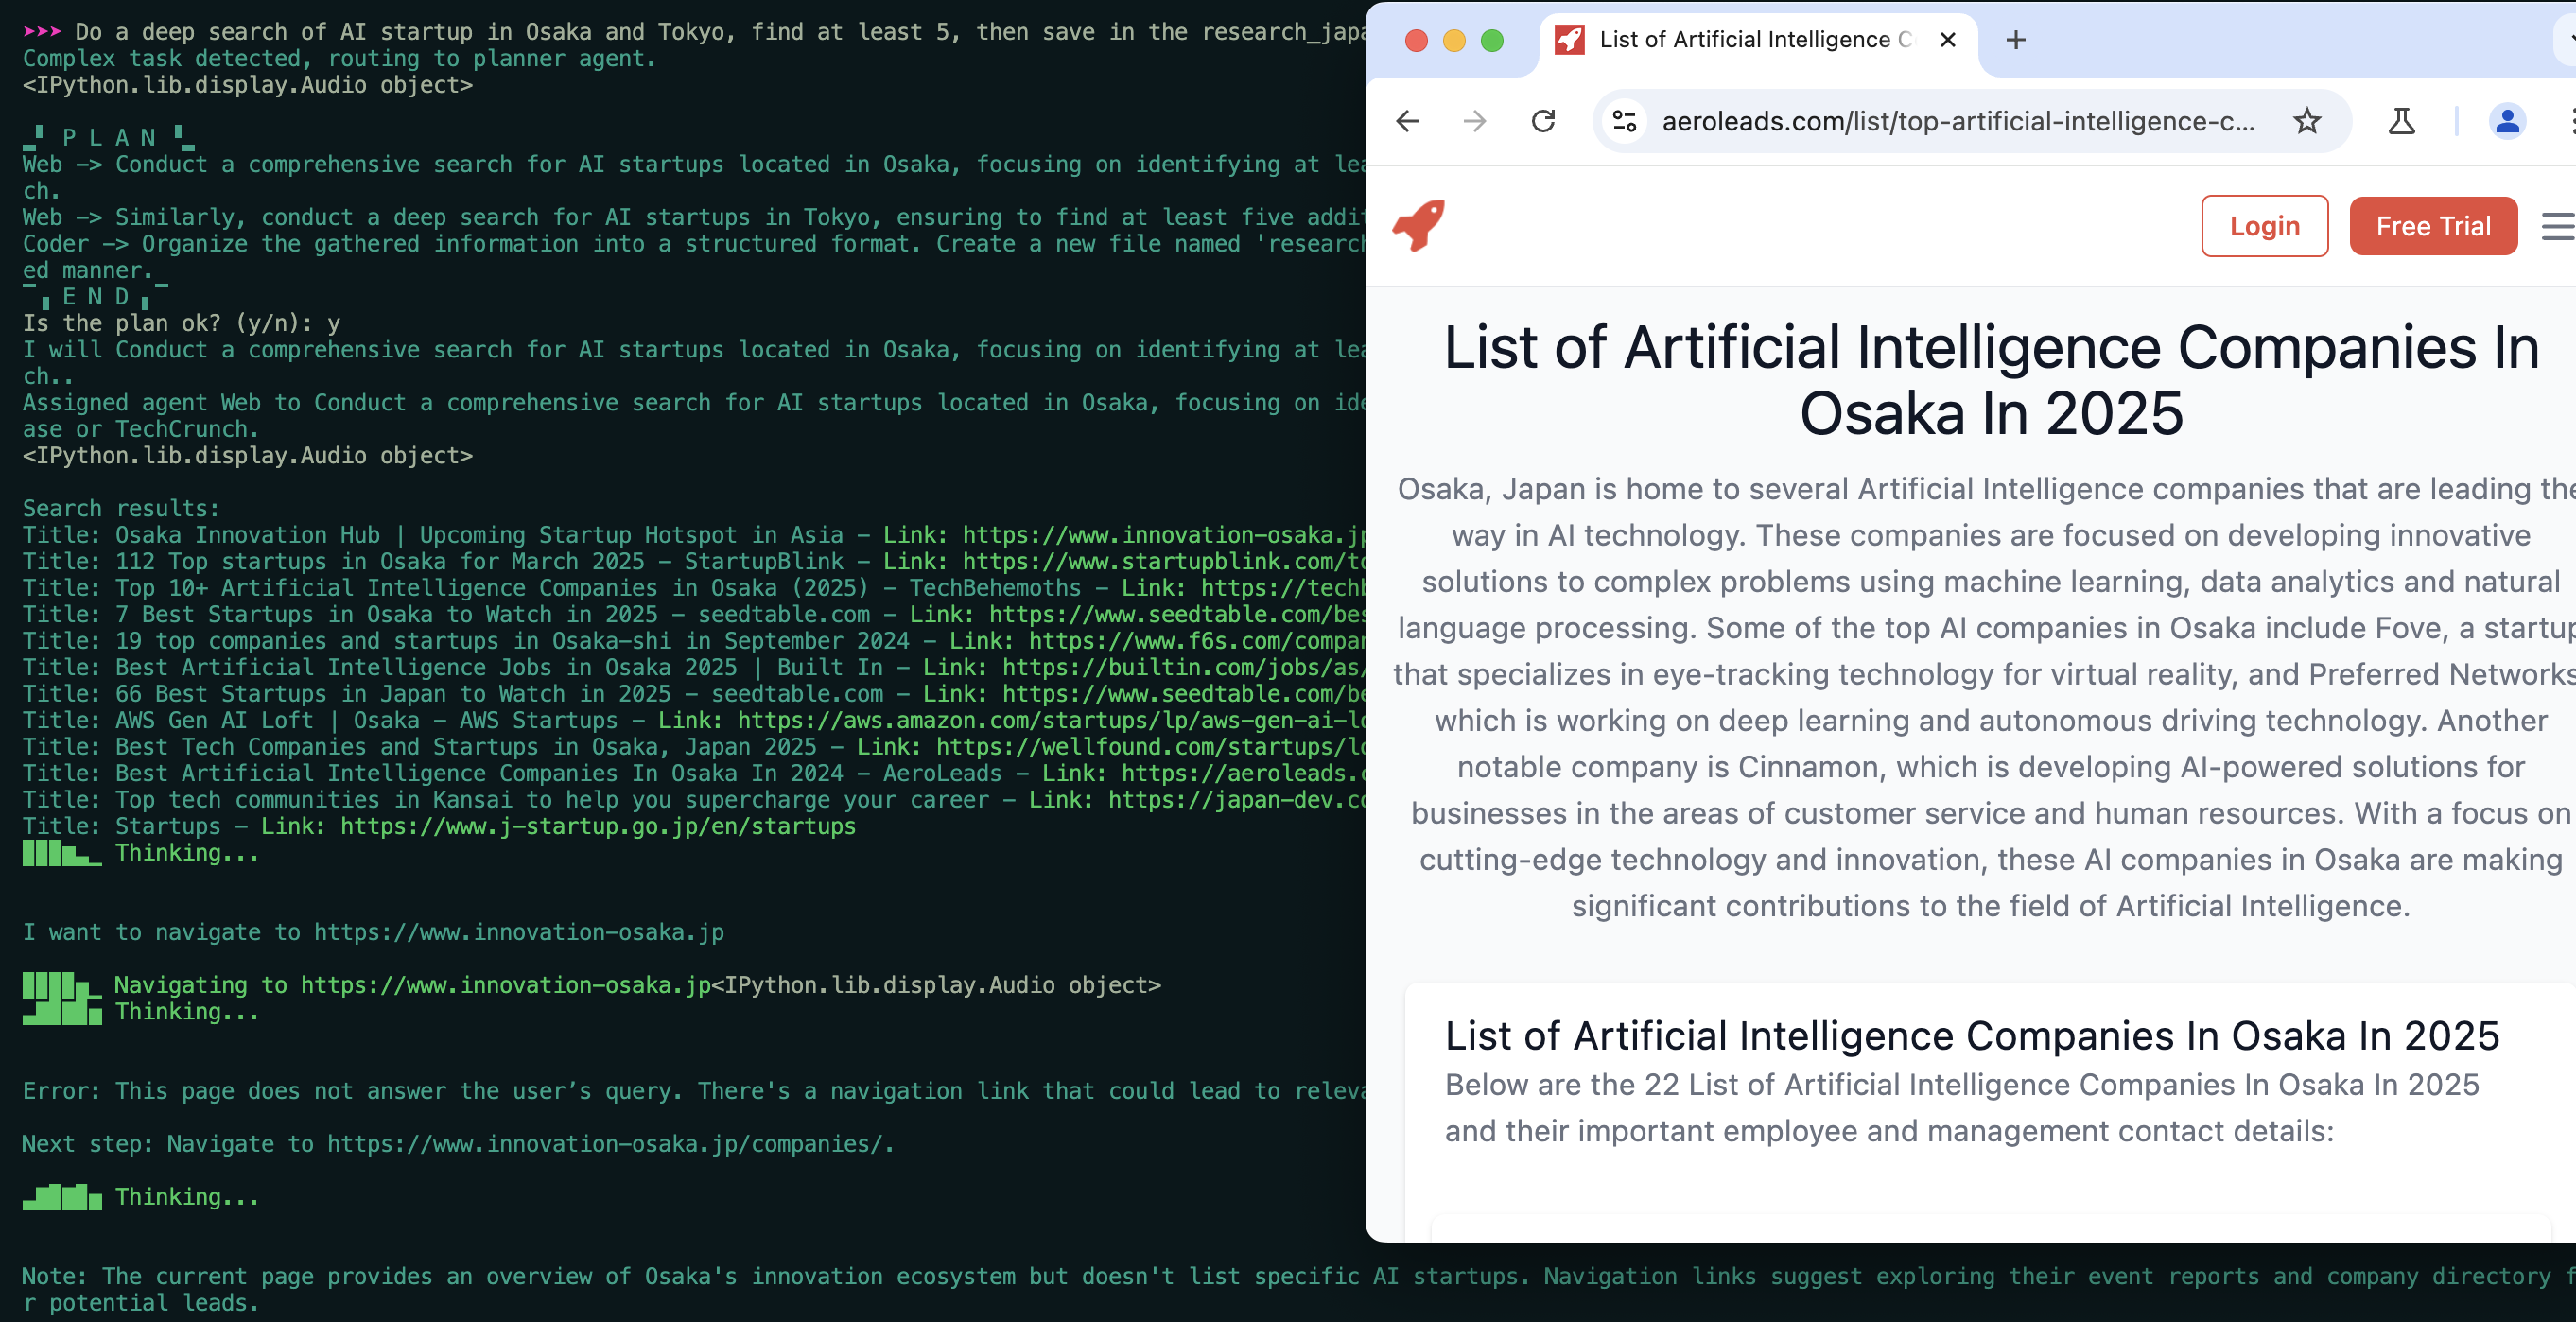Click the green fullscreen window button
2576x1322 pixels.
coord(1492,40)
